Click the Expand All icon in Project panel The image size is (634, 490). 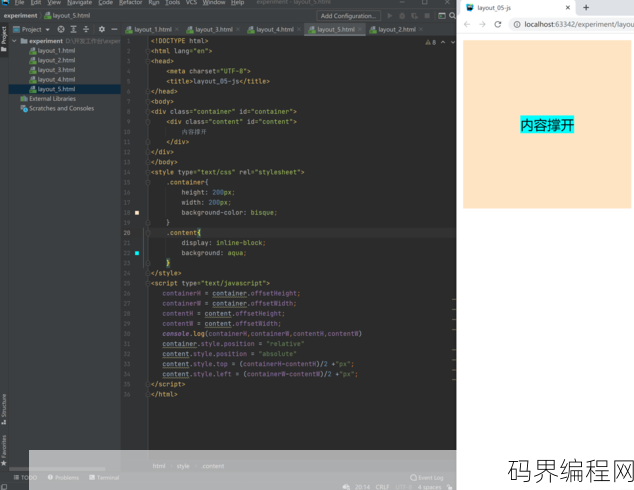(x=73, y=29)
